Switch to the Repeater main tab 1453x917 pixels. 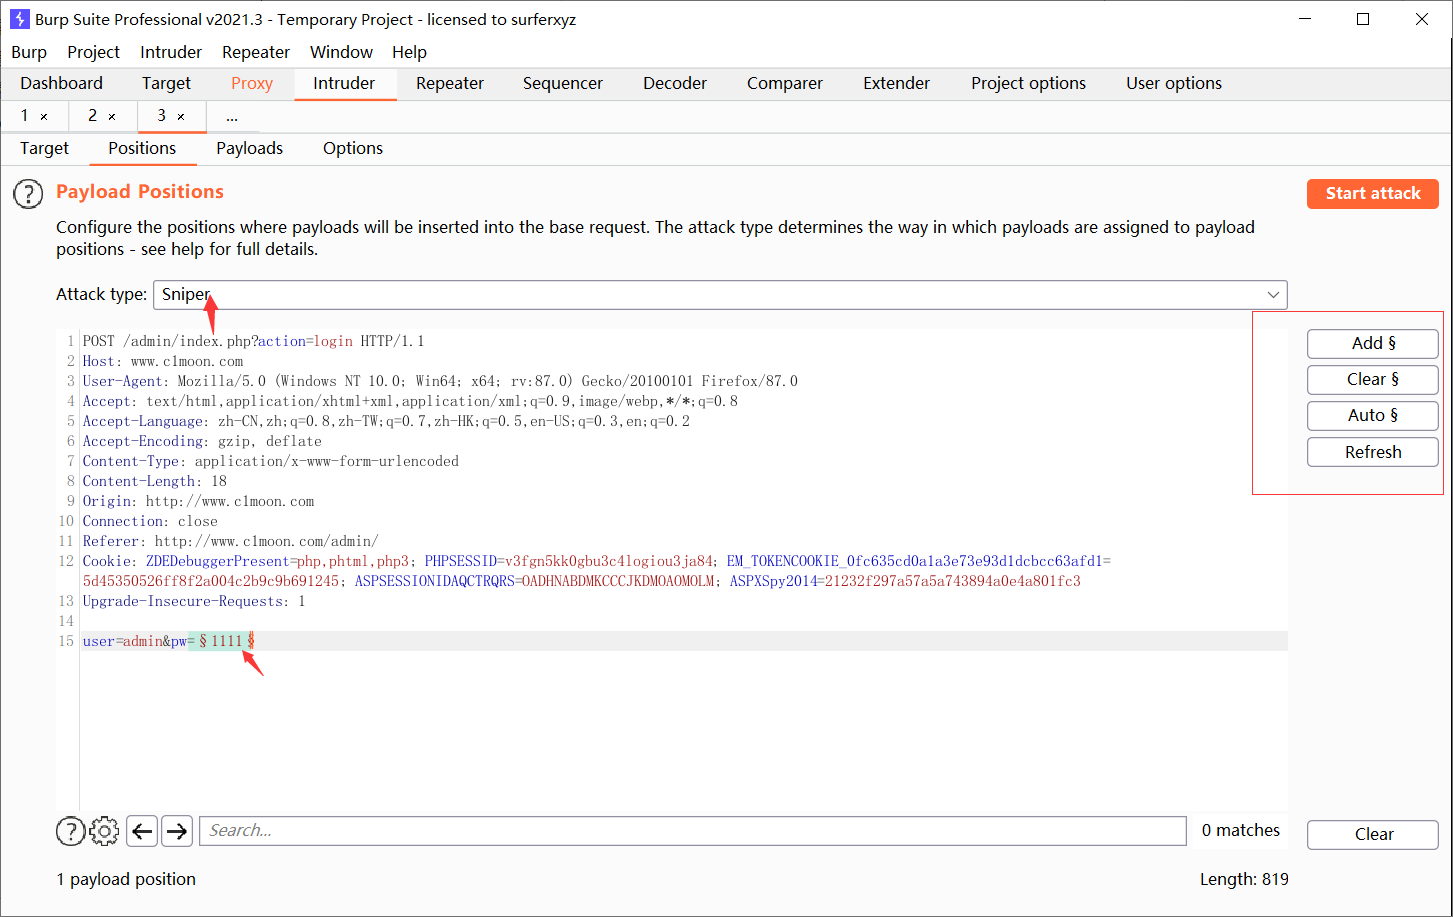click(450, 84)
